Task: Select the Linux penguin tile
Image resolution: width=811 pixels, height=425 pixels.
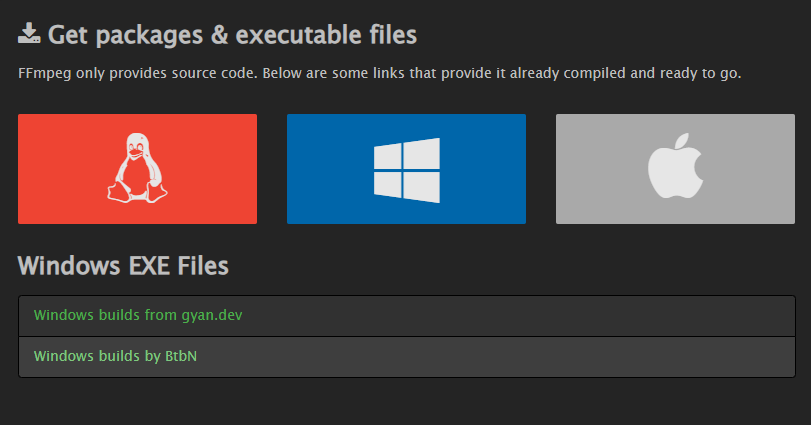Action: point(138,169)
